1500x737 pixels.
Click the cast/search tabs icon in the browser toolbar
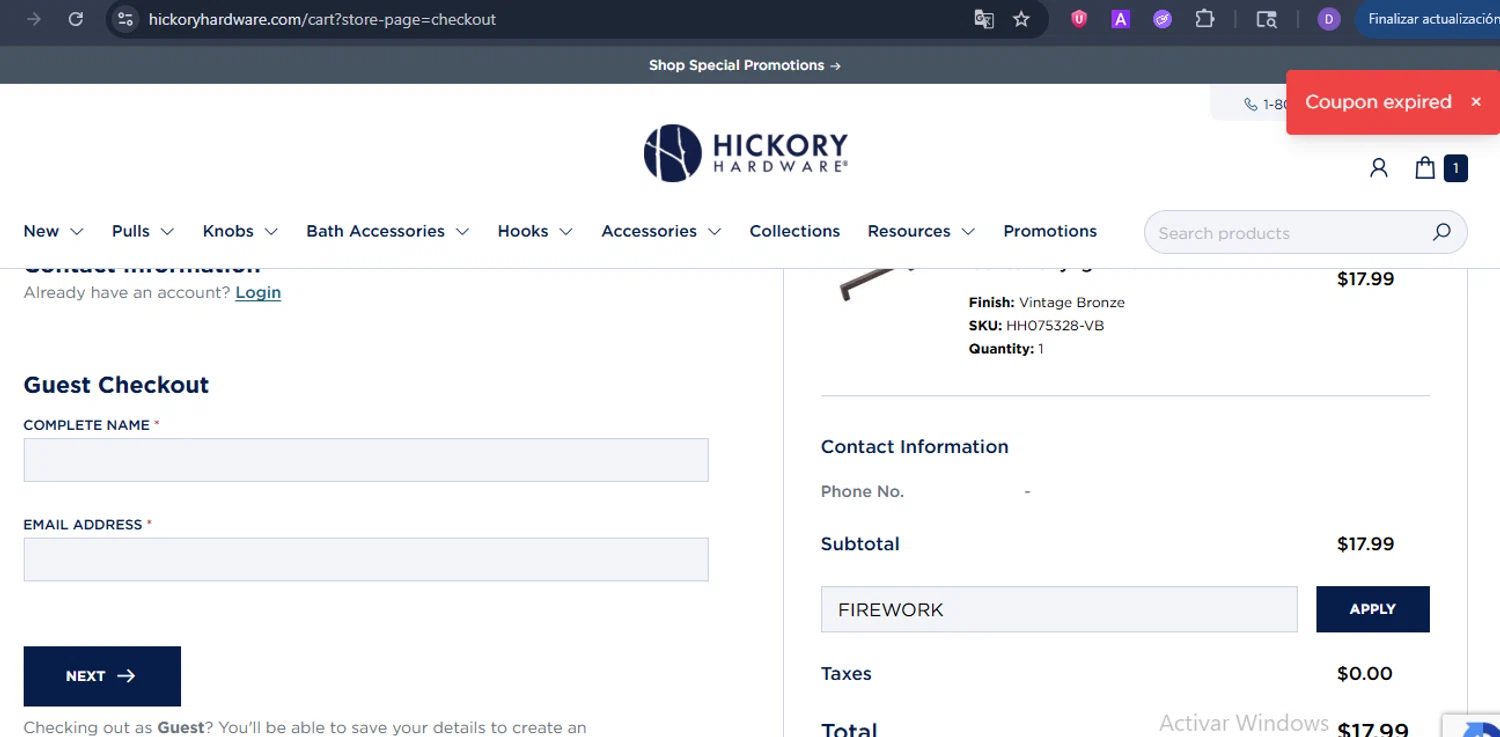(x=1266, y=19)
